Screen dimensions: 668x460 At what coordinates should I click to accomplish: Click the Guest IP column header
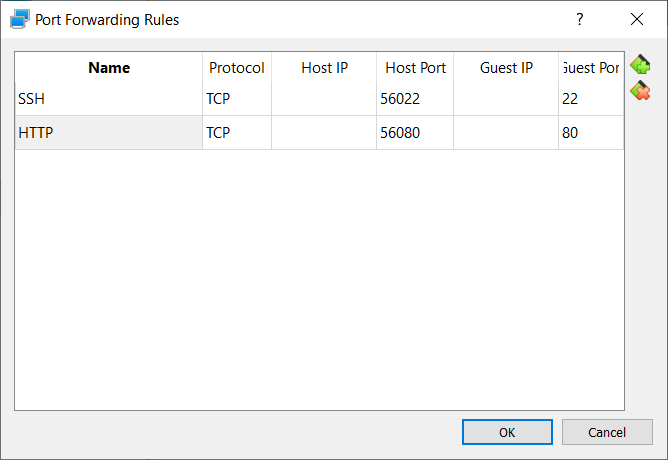[506, 68]
